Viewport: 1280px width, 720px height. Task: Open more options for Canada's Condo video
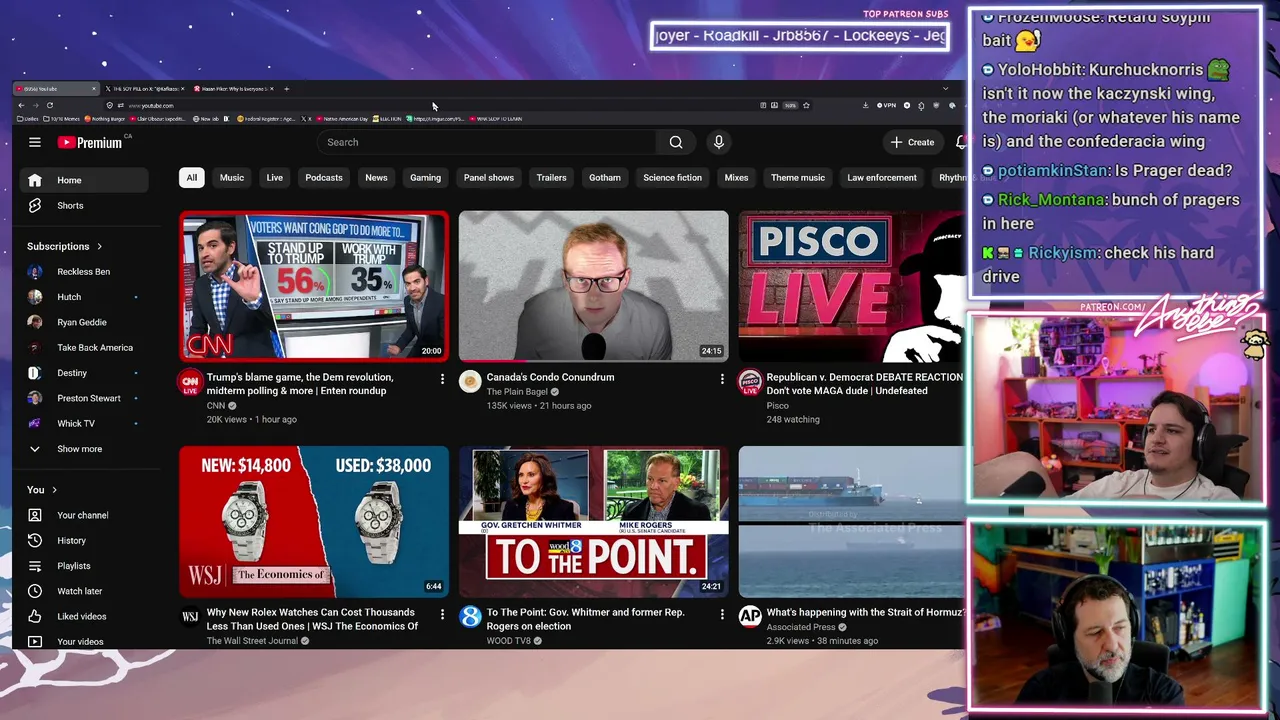pyautogui.click(x=722, y=379)
